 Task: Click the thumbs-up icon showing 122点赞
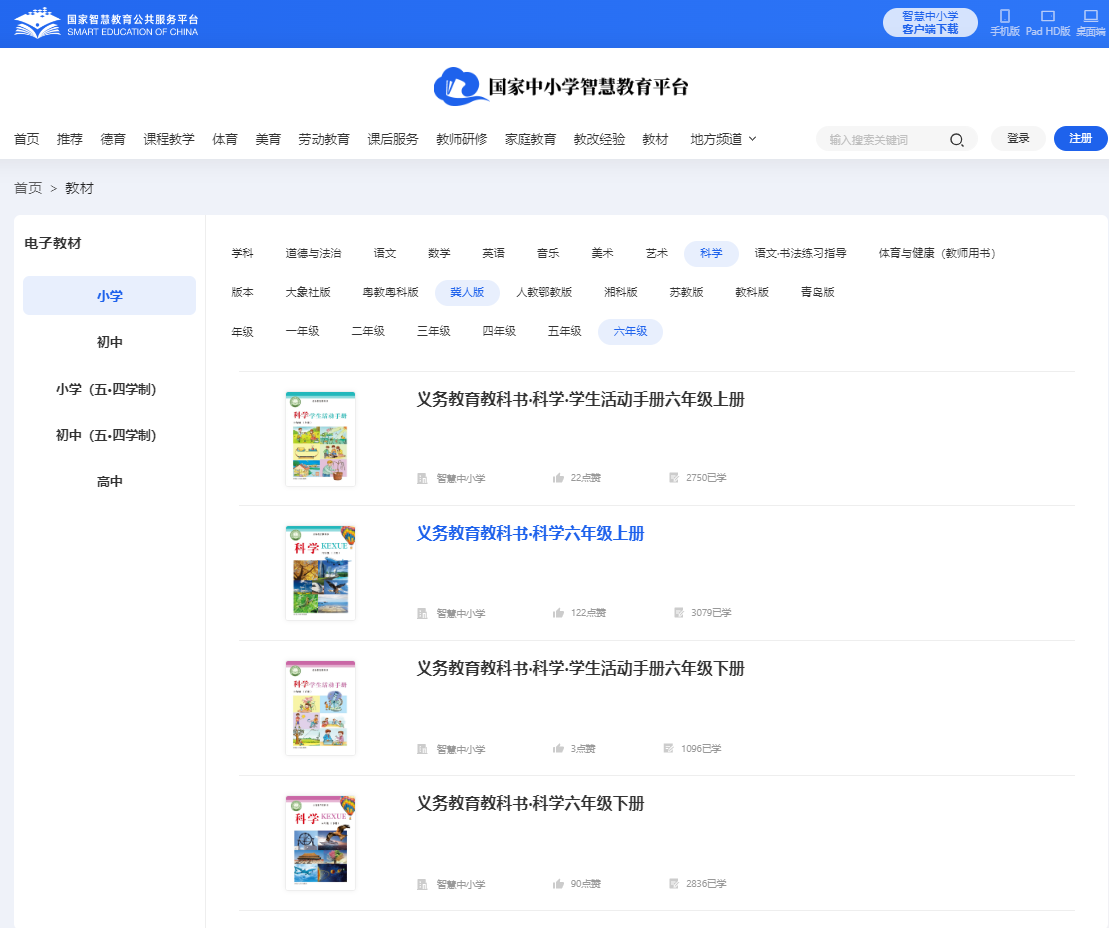pyautogui.click(x=559, y=613)
